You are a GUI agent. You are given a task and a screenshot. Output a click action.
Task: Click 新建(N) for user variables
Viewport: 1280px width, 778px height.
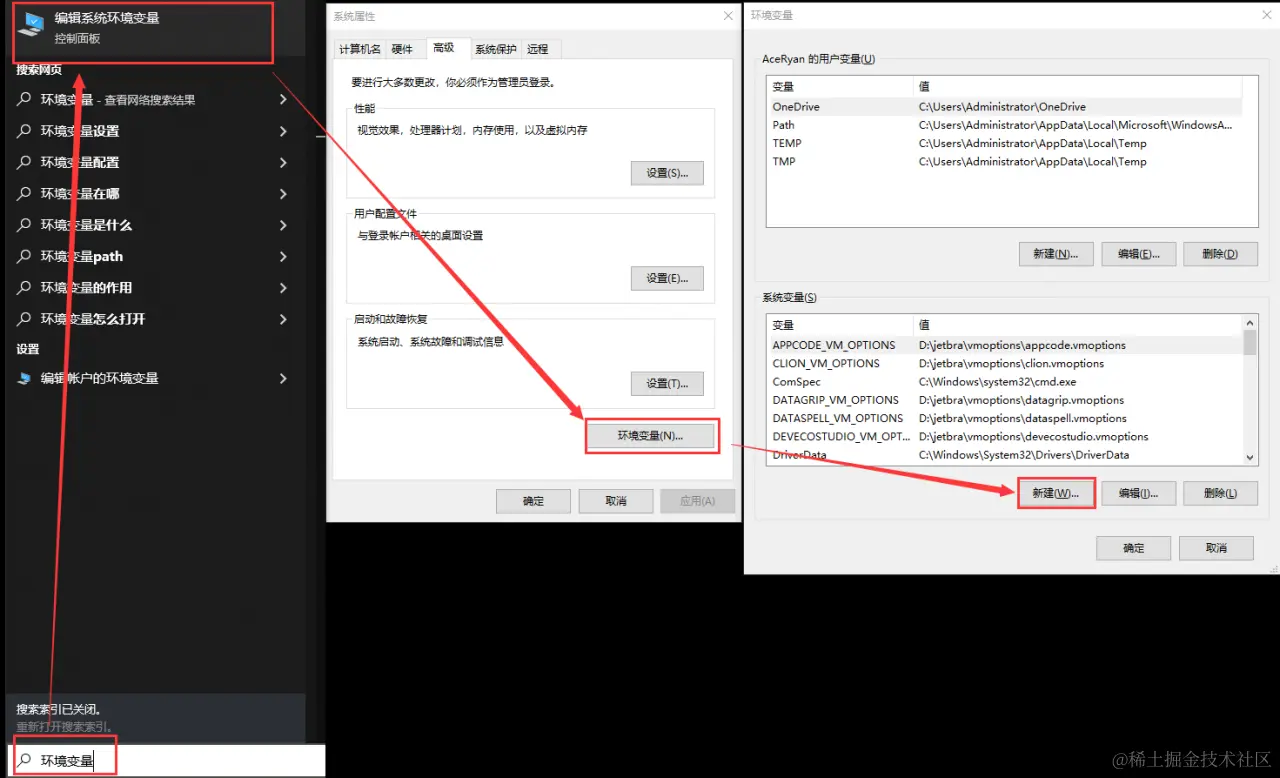pos(1056,254)
